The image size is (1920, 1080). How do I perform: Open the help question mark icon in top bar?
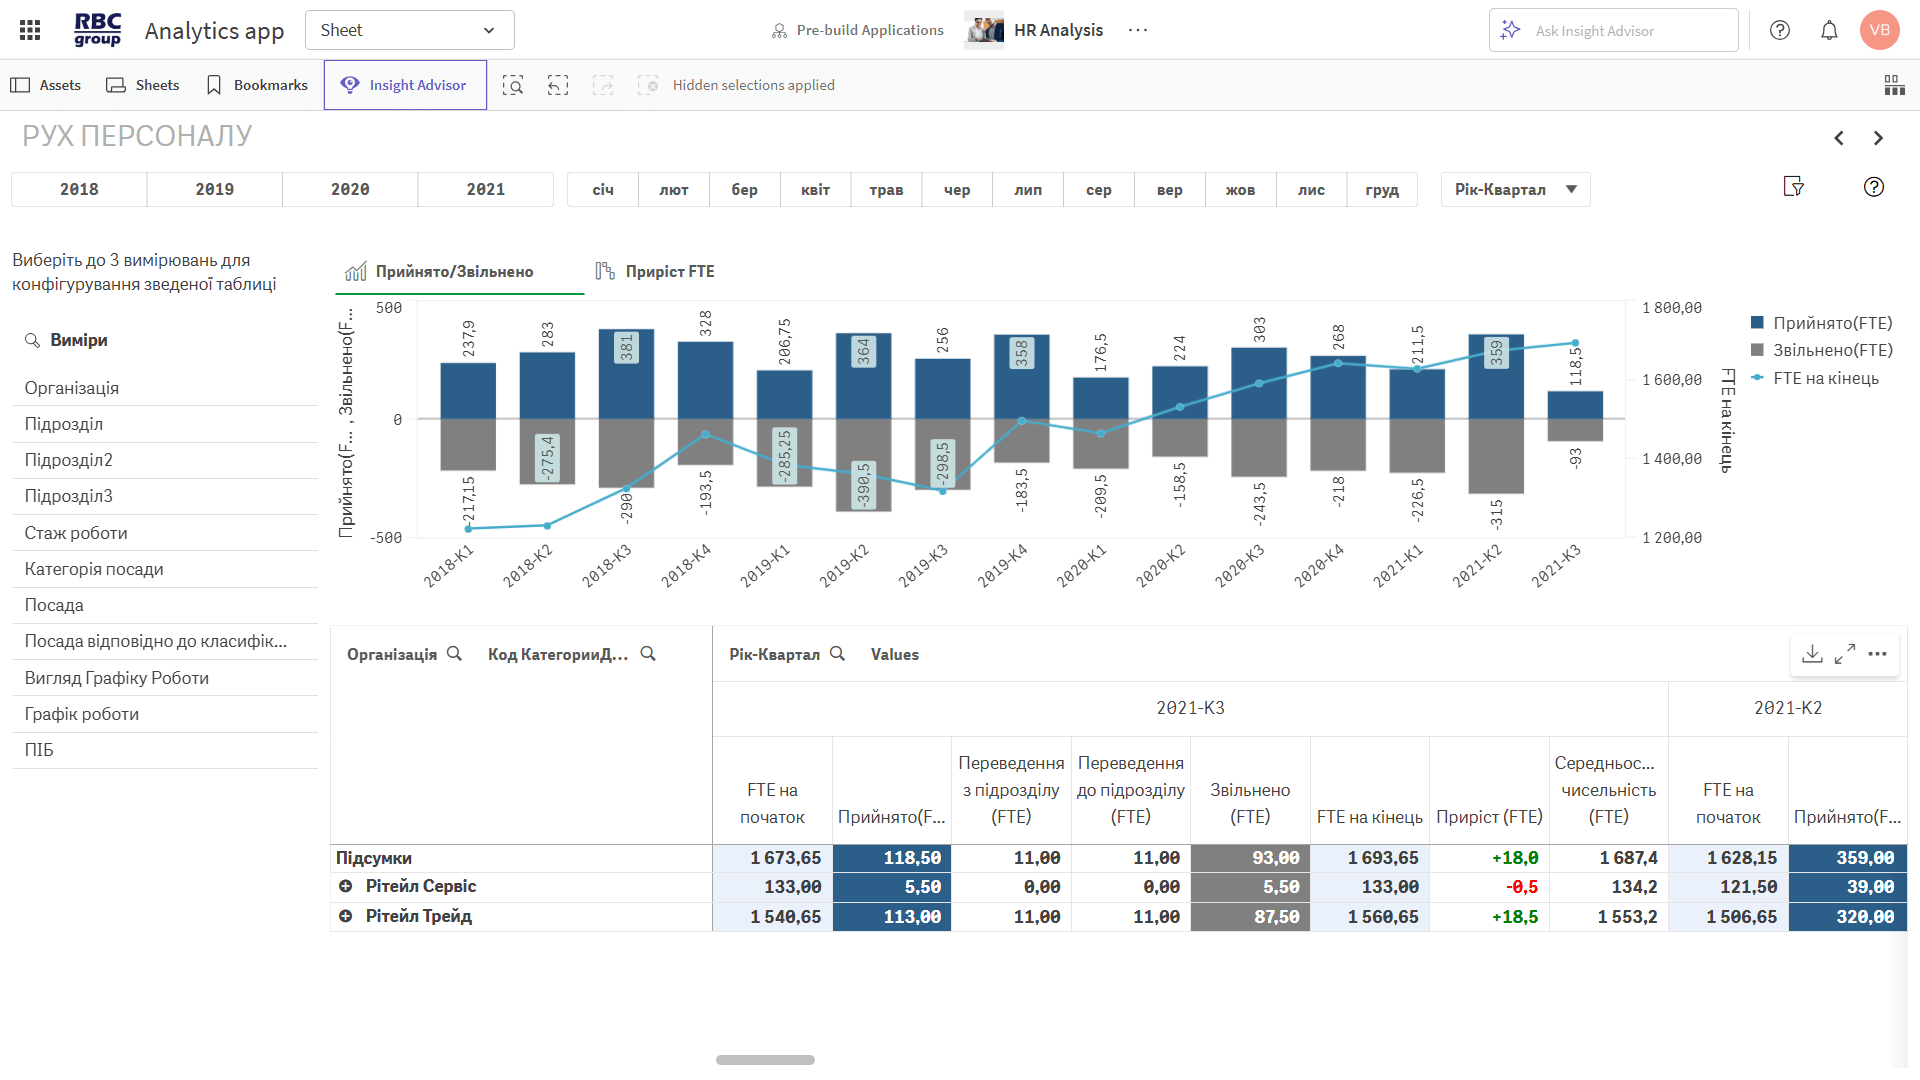pyautogui.click(x=1780, y=30)
